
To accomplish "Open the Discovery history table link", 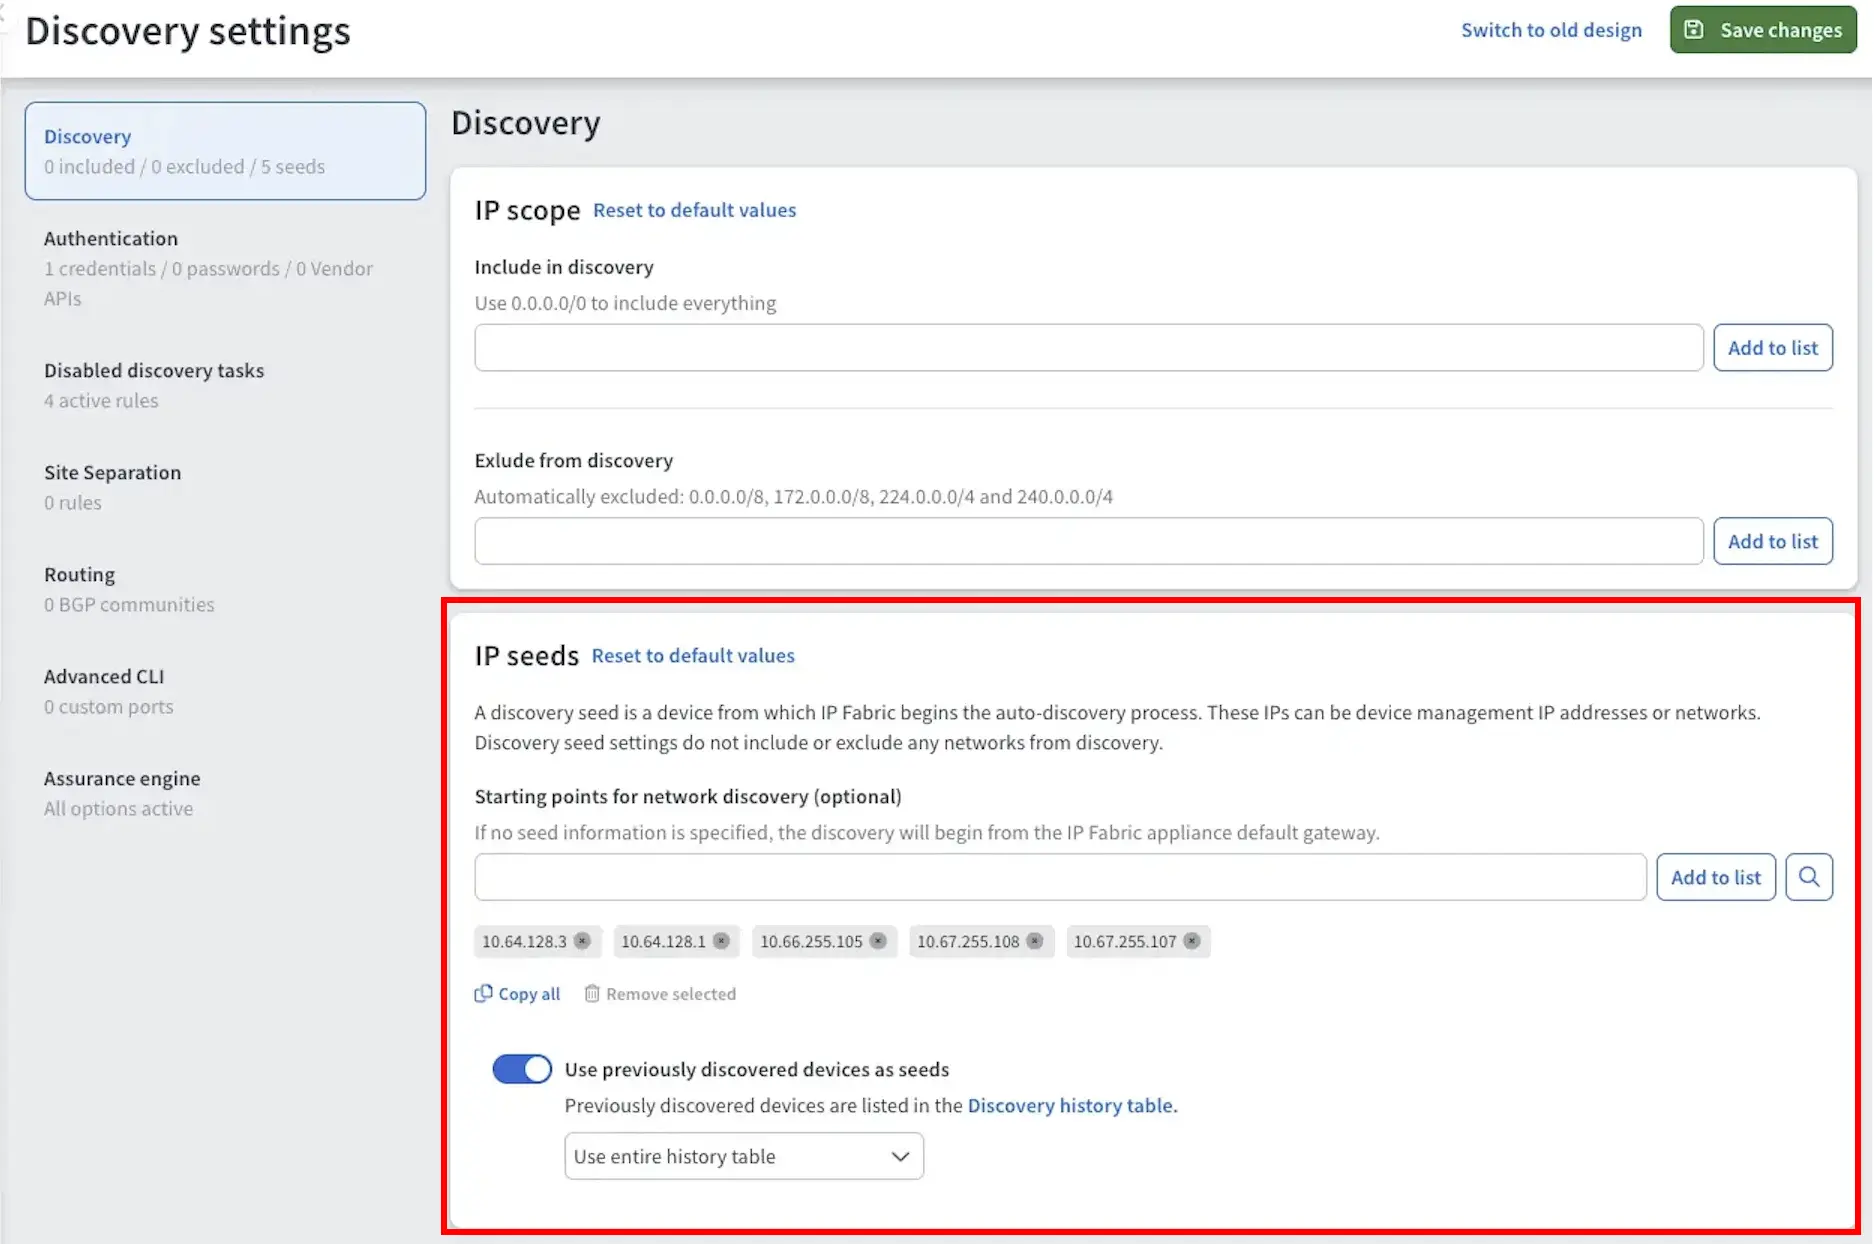I will click(x=1070, y=1105).
